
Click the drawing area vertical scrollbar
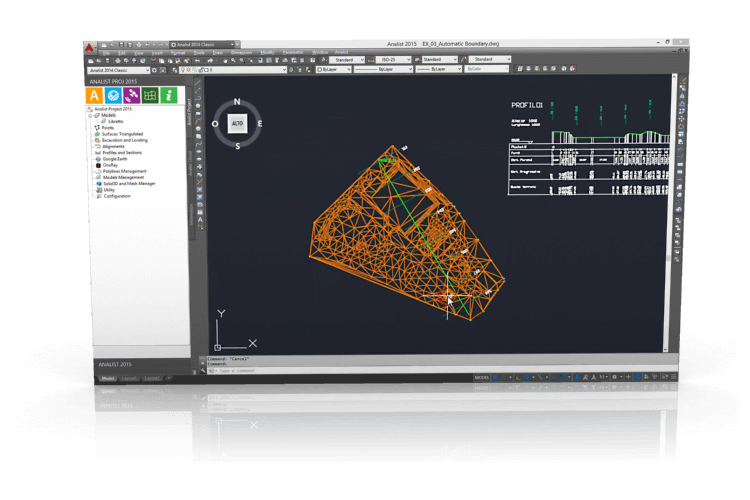tap(667, 213)
